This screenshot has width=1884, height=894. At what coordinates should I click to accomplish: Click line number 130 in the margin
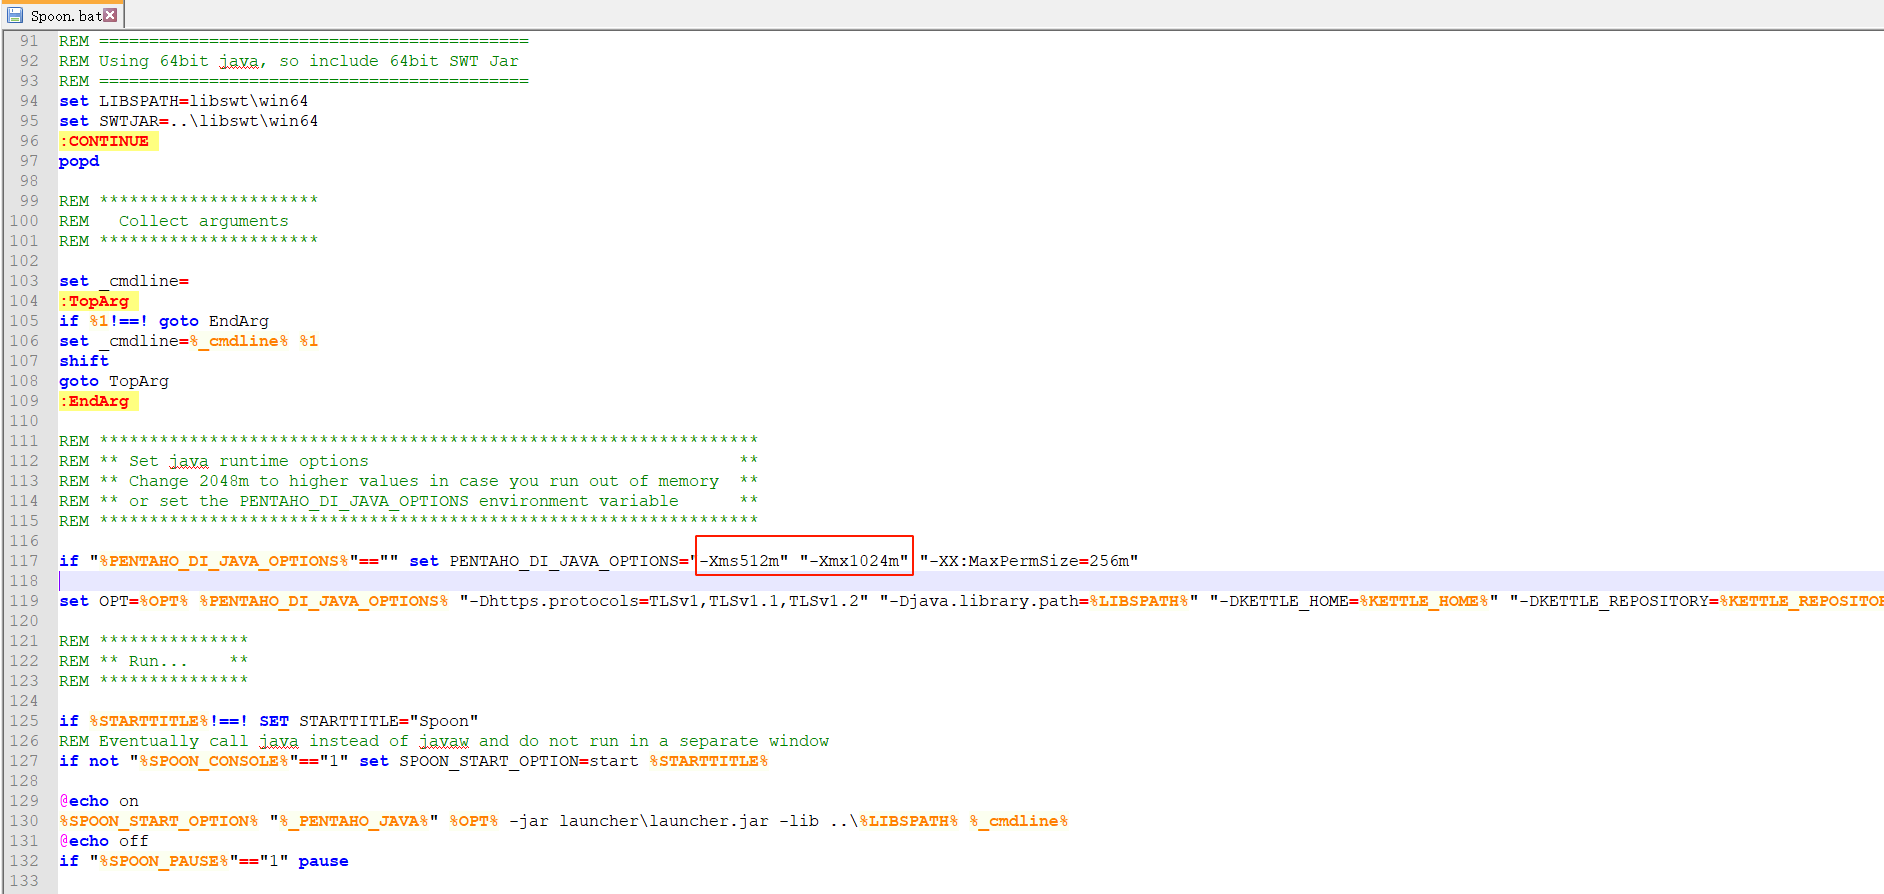click(x=24, y=821)
